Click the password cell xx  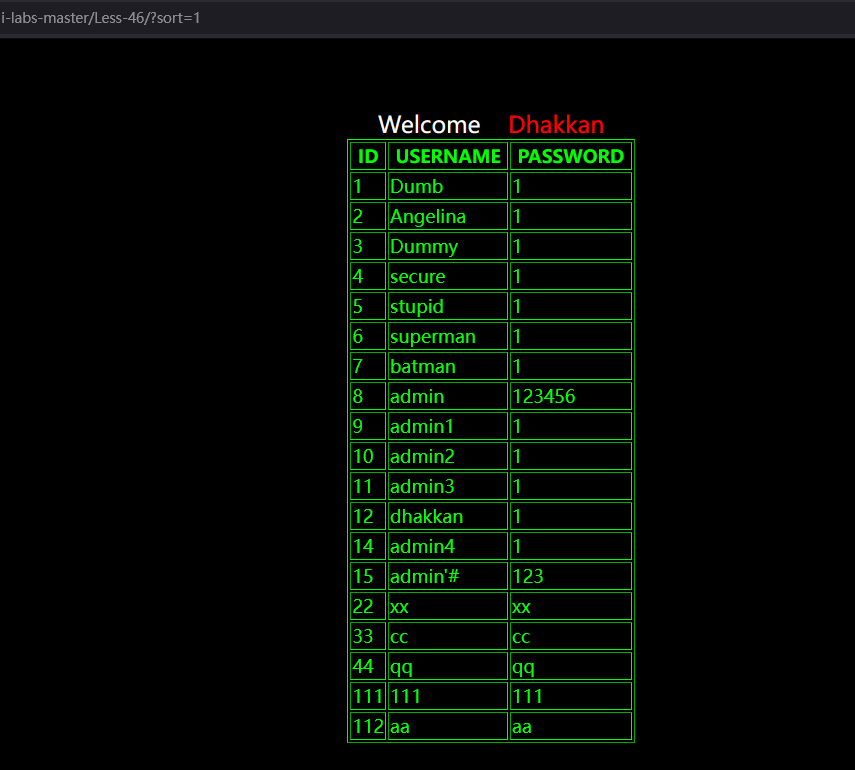pyautogui.click(x=571, y=606)
